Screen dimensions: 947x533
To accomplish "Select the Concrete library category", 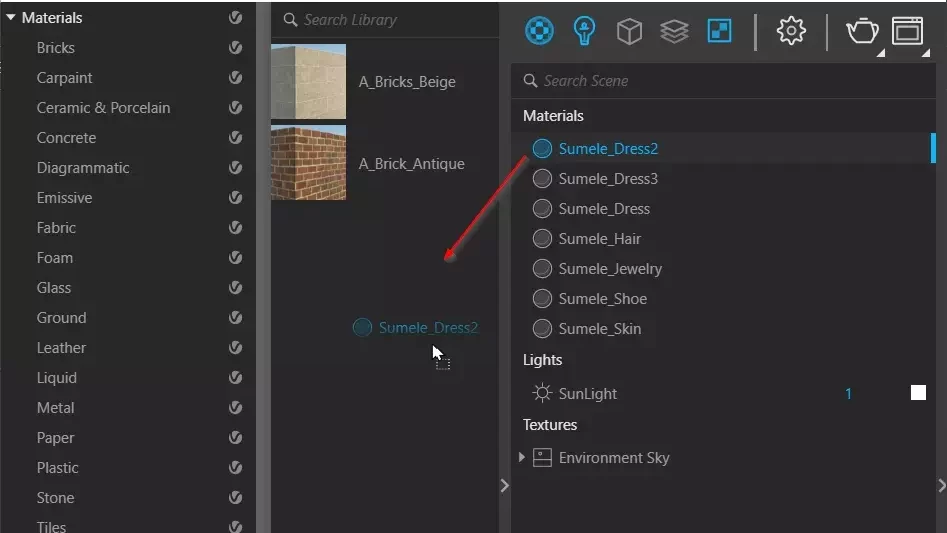I will (x=66, y=138).
